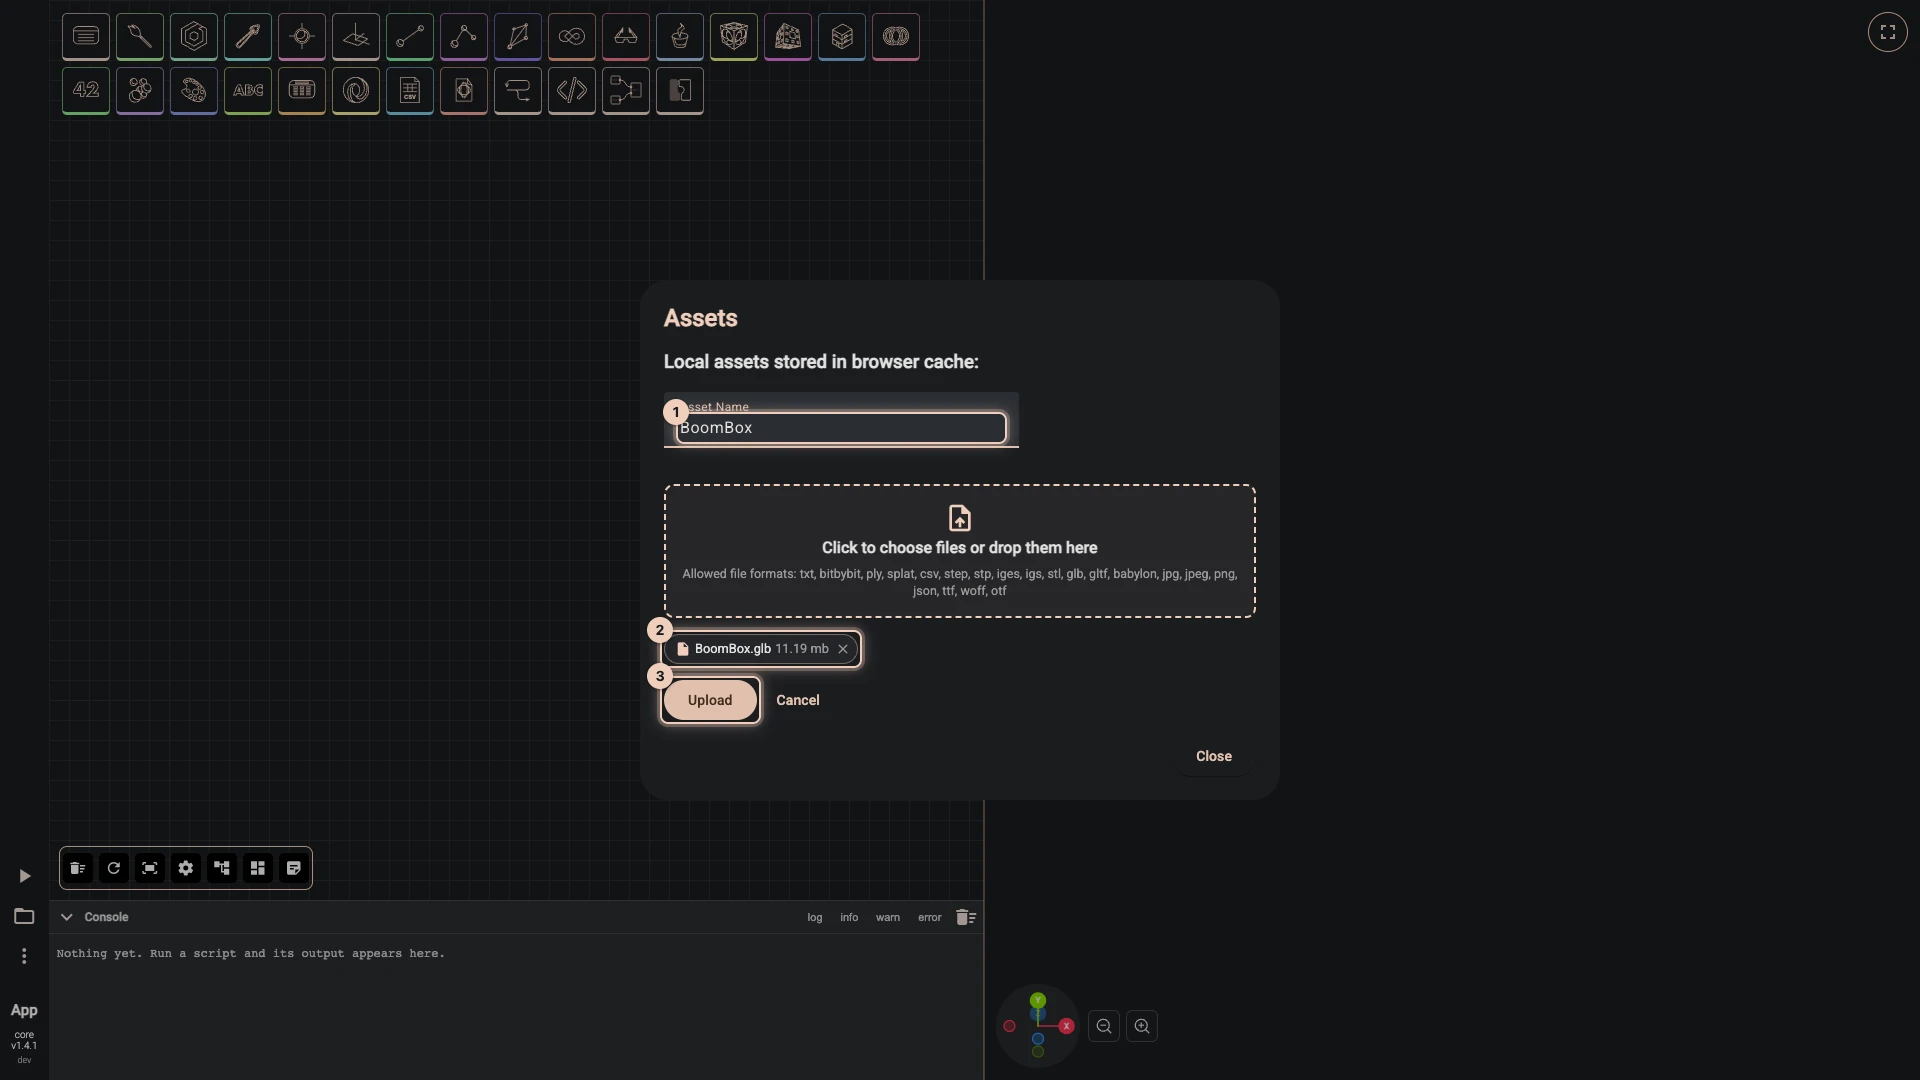Toggle the log filter in console
1920x1080 pixels.
click(x=815, y=917)
